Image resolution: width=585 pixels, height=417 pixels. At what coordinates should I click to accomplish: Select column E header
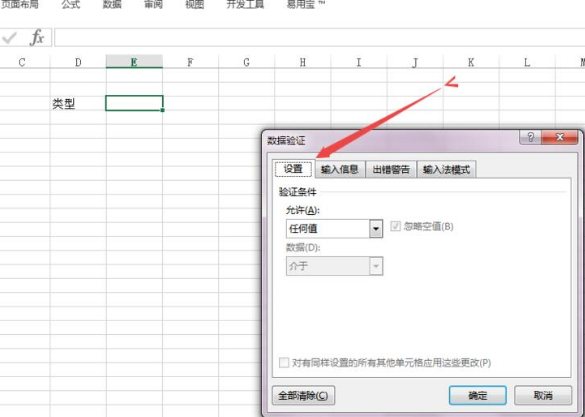click(134, 62)
